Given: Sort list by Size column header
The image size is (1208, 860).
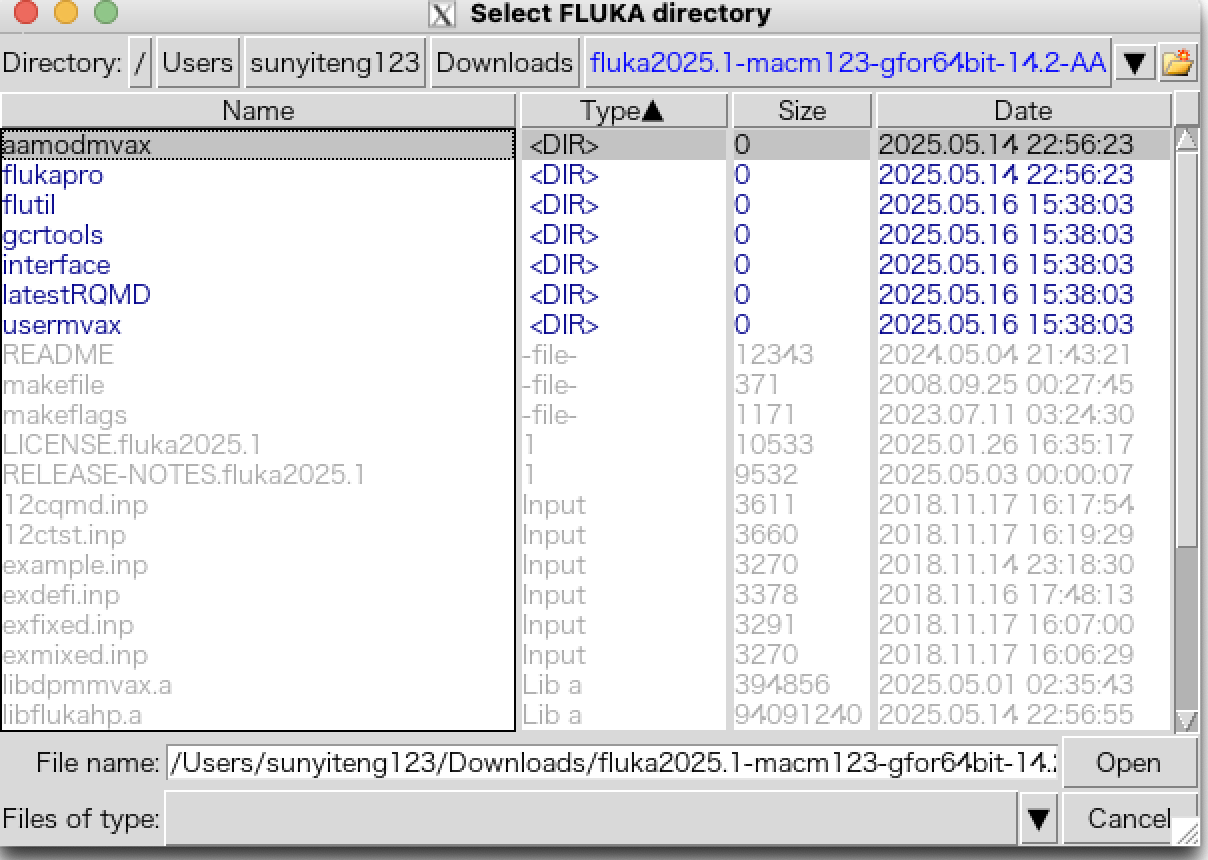Looking at the screenshot, I should (x=802, y=111).
